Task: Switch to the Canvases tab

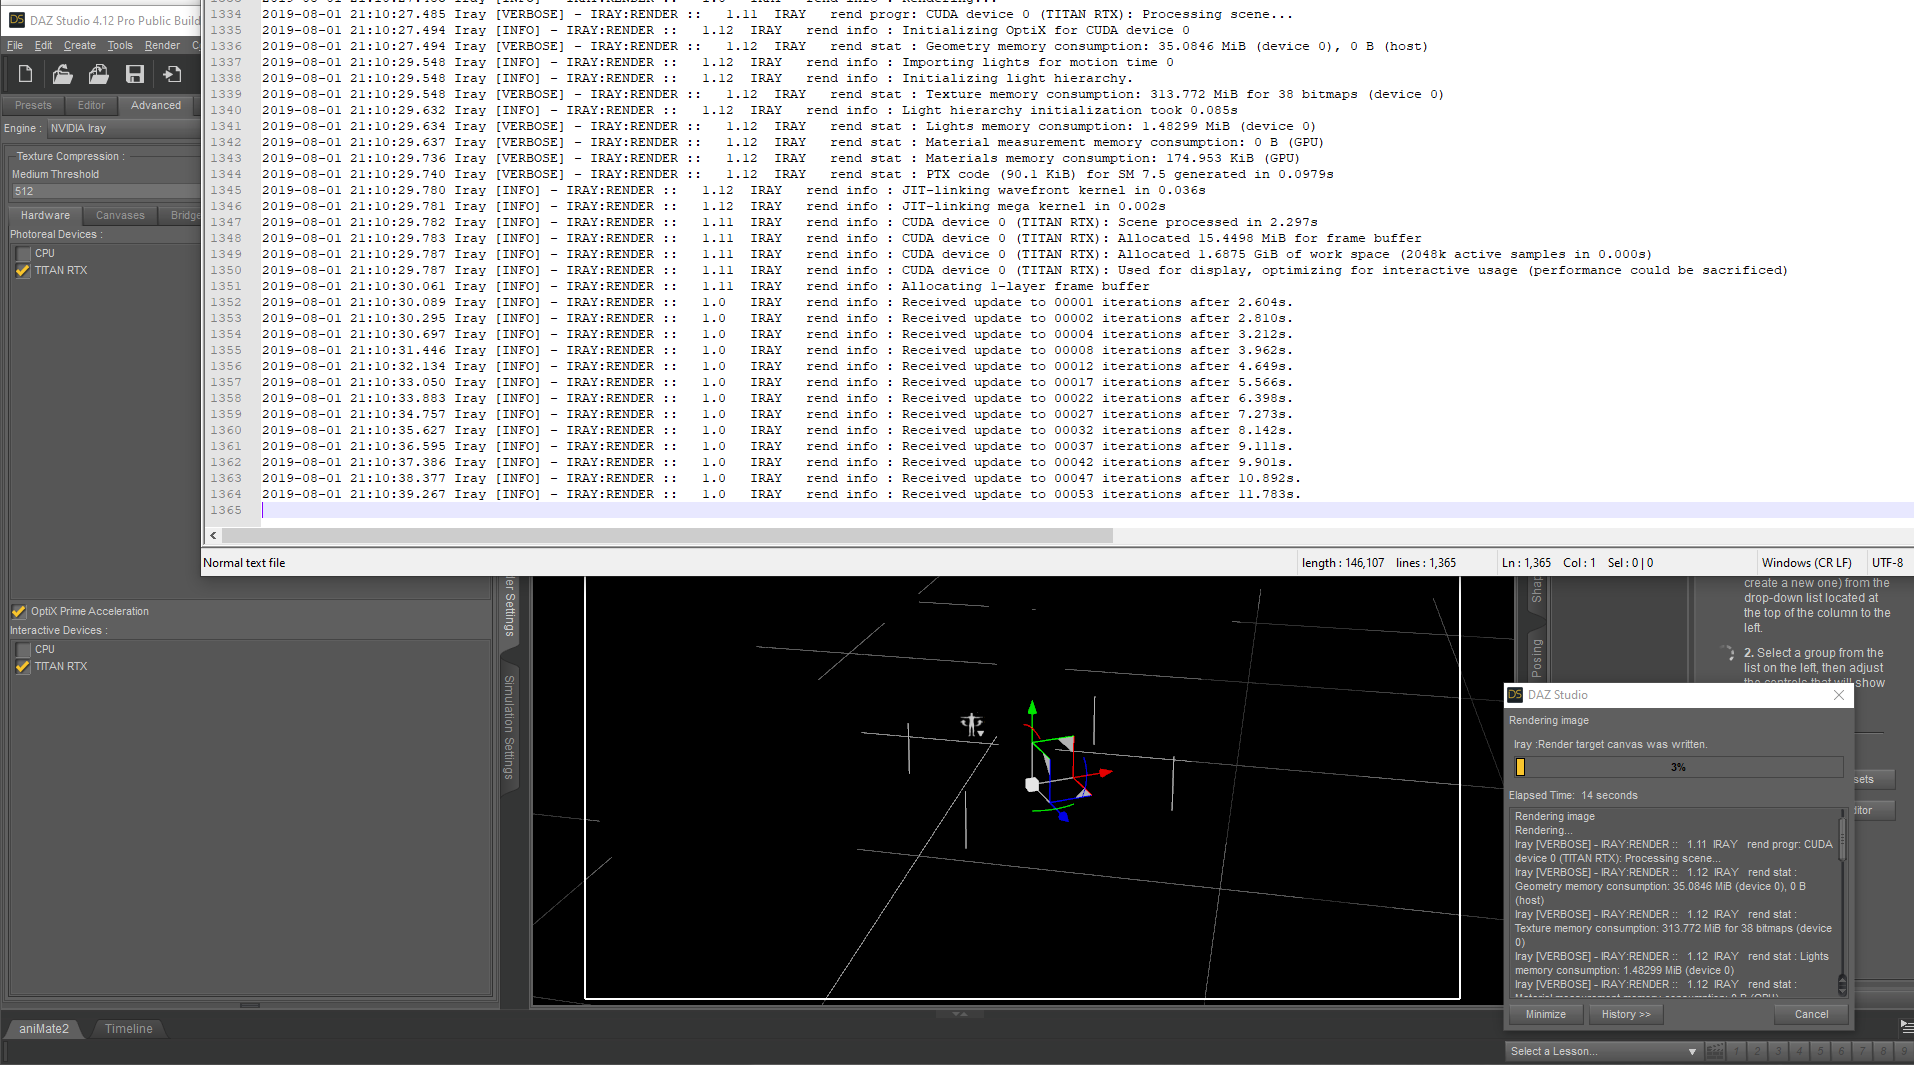Action: pyautogui.click(x=120, y=215)
